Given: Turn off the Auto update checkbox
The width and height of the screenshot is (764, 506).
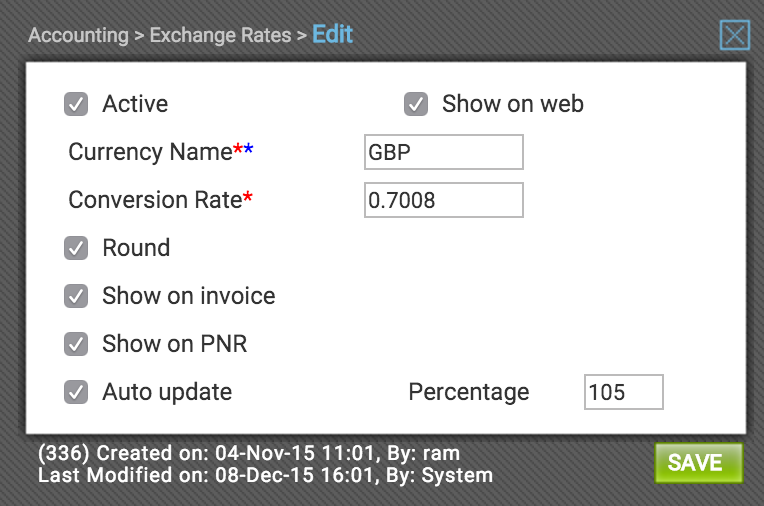Looking at the screenshot, I should [76, 392].
